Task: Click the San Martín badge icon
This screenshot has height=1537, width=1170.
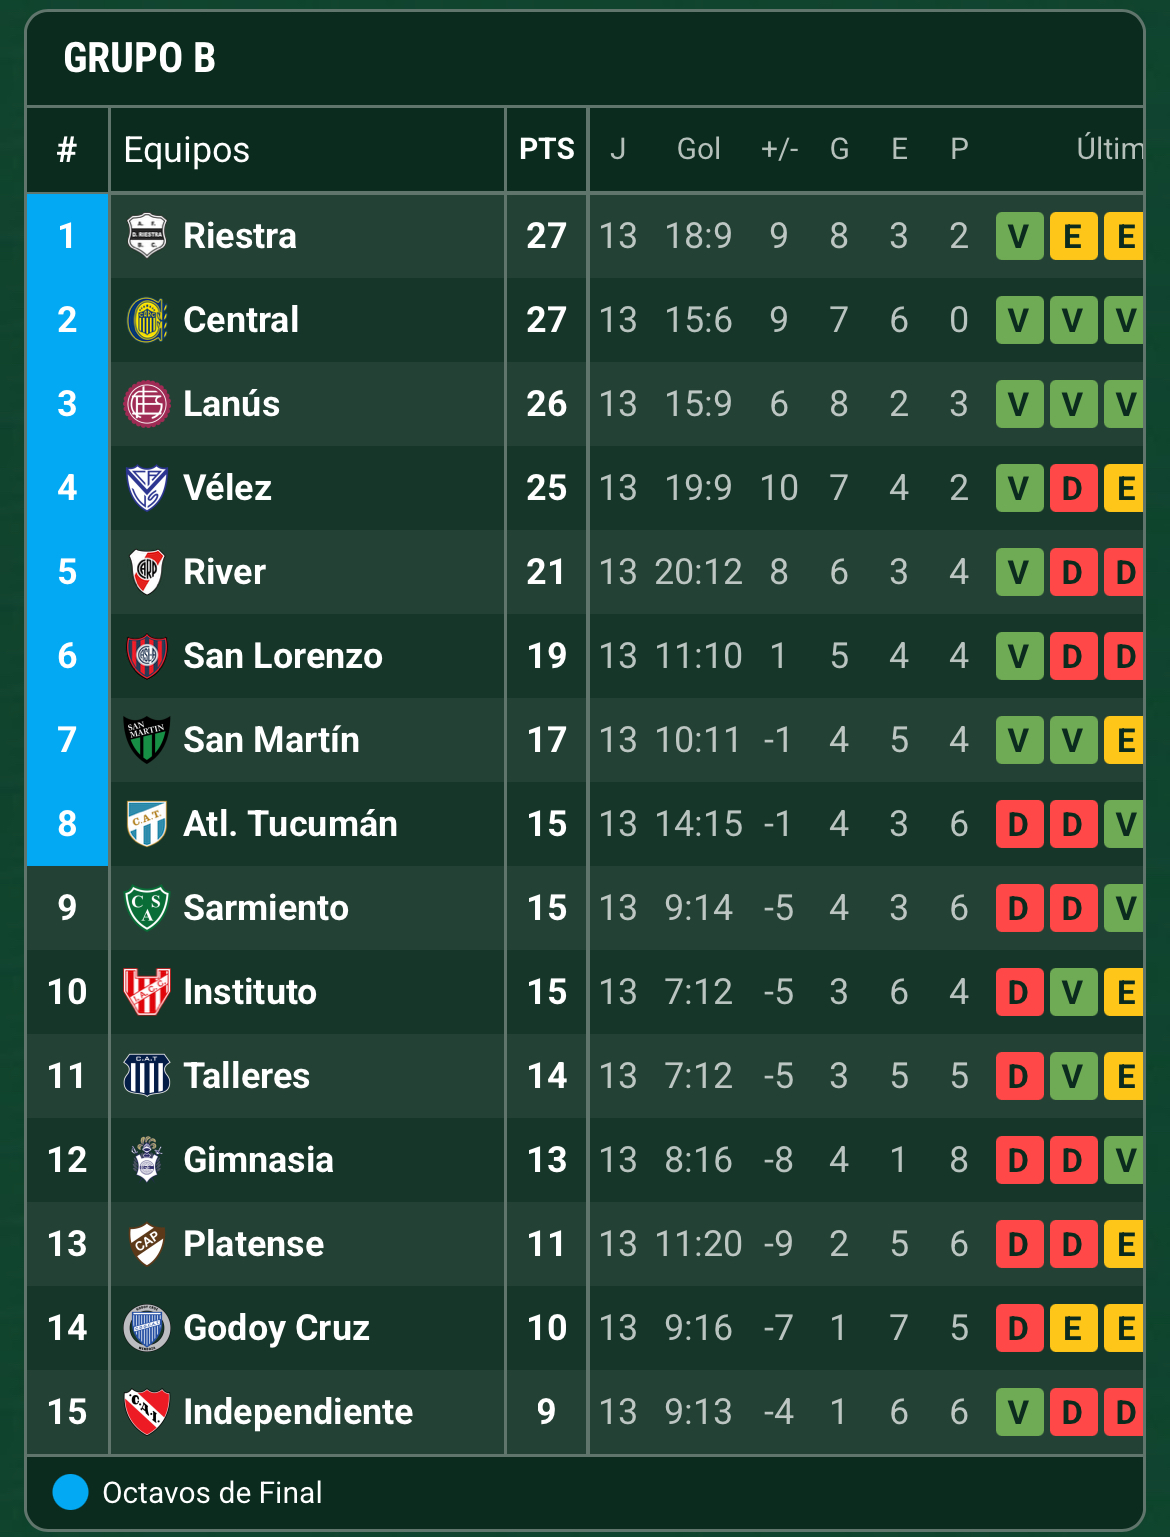Action: click(x=147, y=740)
